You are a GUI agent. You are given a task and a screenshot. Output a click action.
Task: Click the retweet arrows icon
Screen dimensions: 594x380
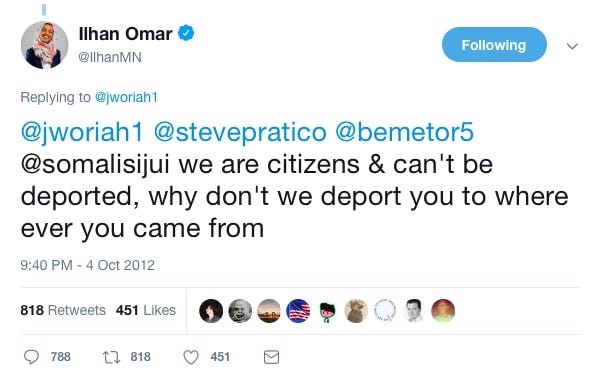point(111,357)
